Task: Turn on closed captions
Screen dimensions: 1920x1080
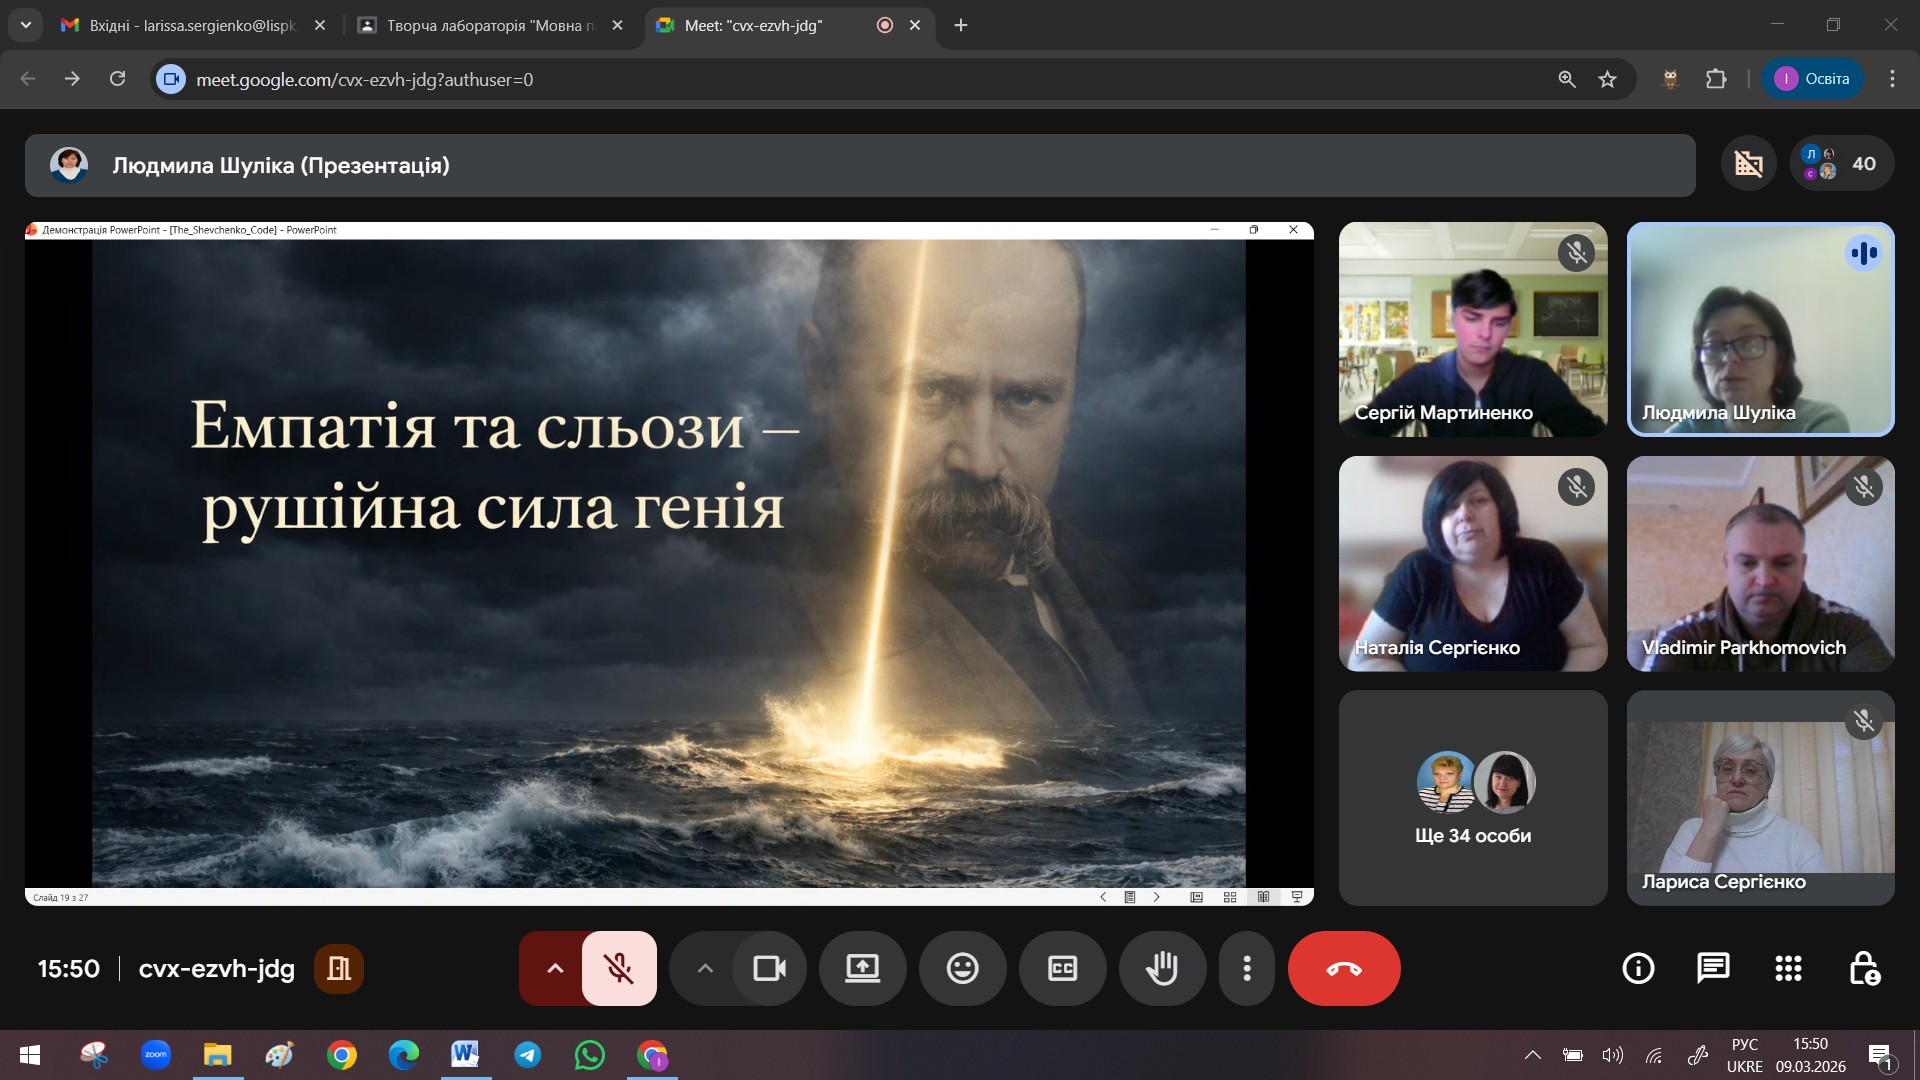Action: [x=1062, y=968]
